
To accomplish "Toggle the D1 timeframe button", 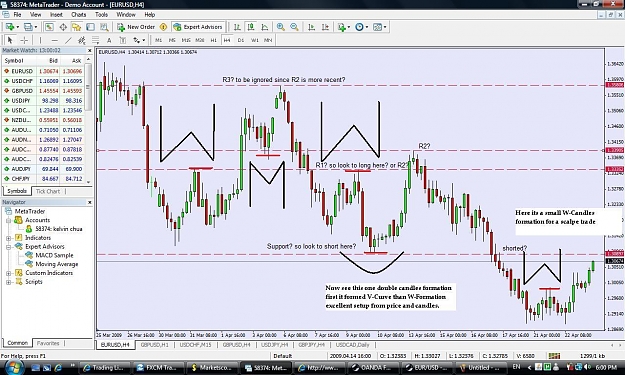I will point(241,40).
